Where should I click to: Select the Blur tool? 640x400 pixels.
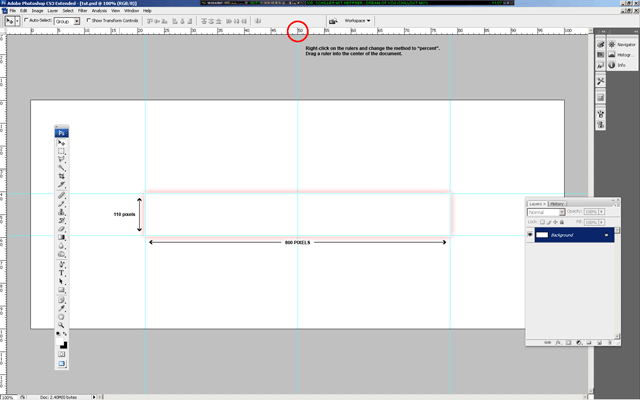[61, 246]
